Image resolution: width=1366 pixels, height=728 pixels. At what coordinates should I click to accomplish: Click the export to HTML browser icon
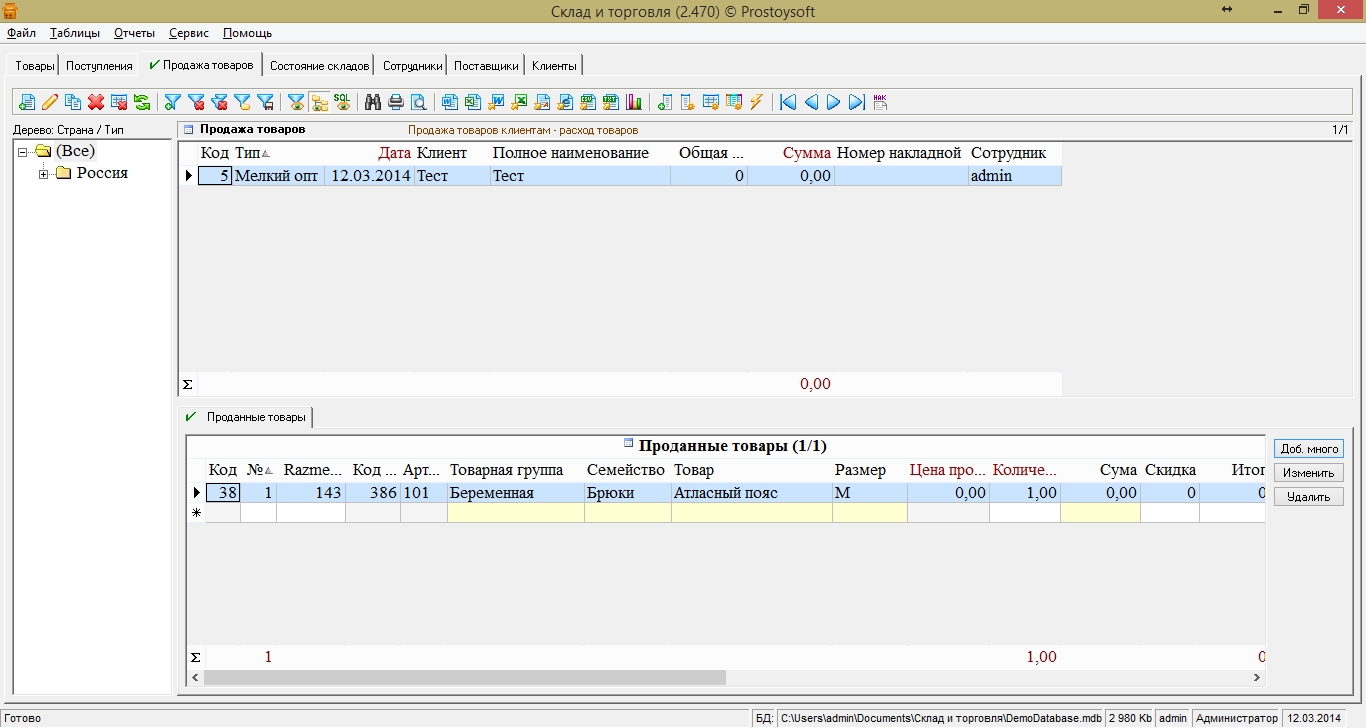coord(564,102)
